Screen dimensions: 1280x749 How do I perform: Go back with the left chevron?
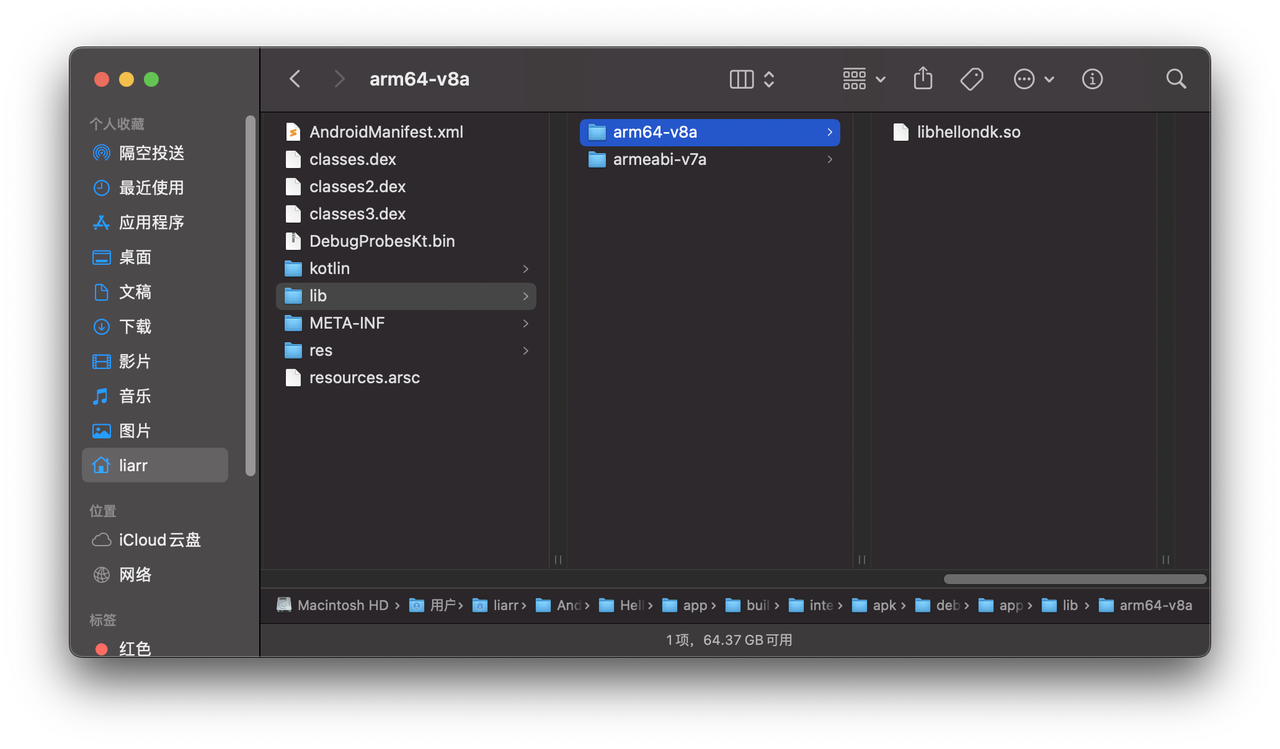tap(295, 79)
